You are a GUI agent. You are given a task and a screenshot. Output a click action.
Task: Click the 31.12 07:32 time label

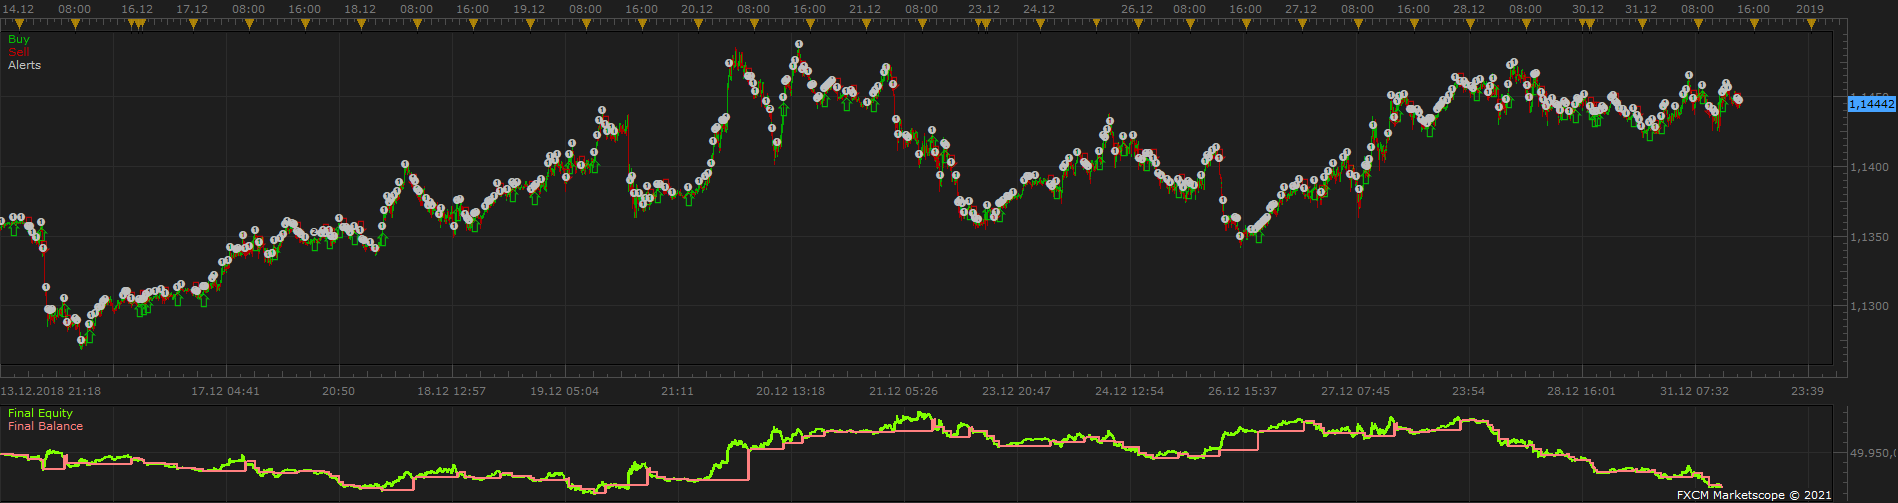point(1694,391)
